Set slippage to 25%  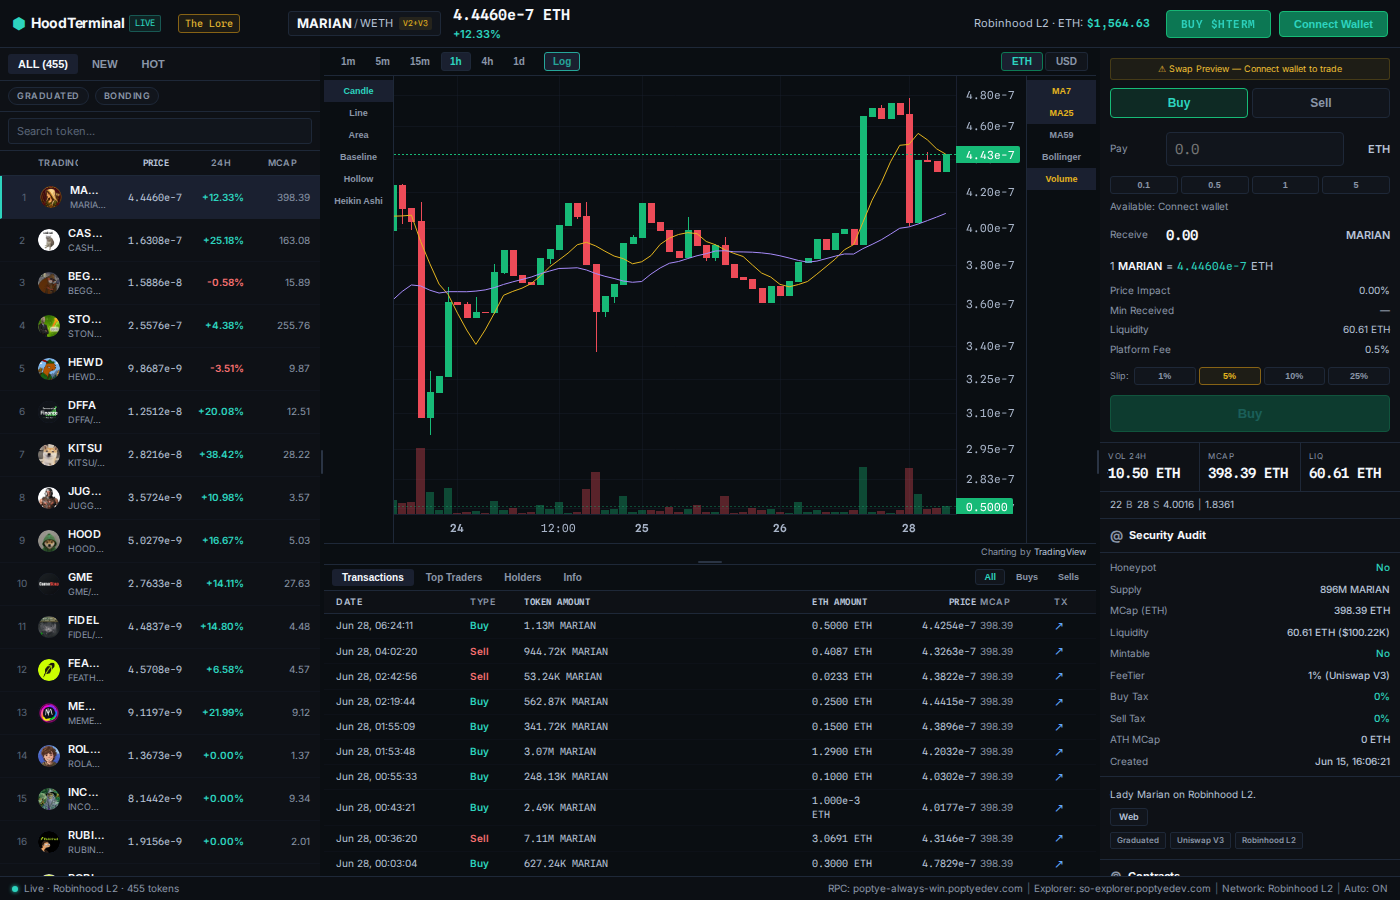tap(1359, 376)
